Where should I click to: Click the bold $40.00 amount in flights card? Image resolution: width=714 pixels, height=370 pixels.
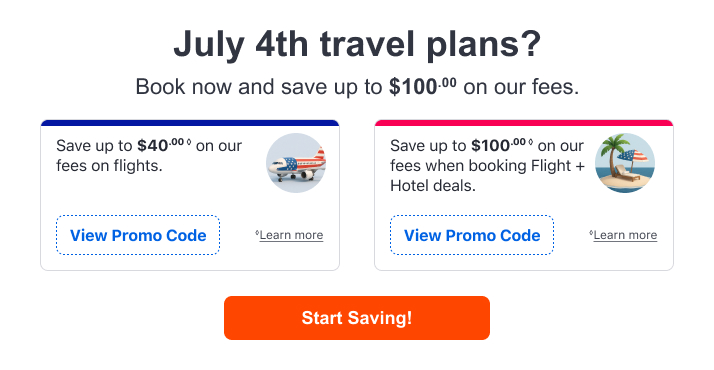point(160,145)
